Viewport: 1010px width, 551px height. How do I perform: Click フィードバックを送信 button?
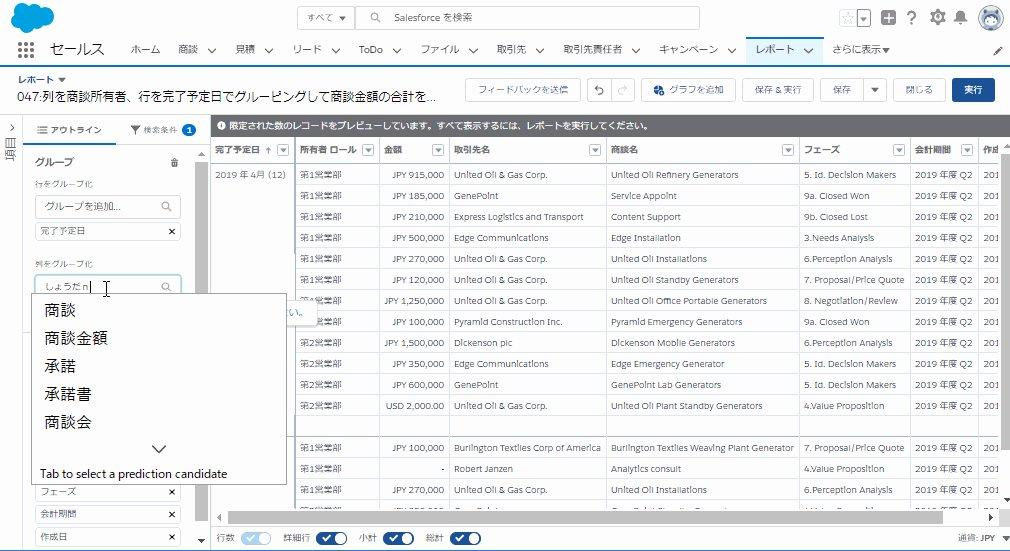[x=523, y=90]
